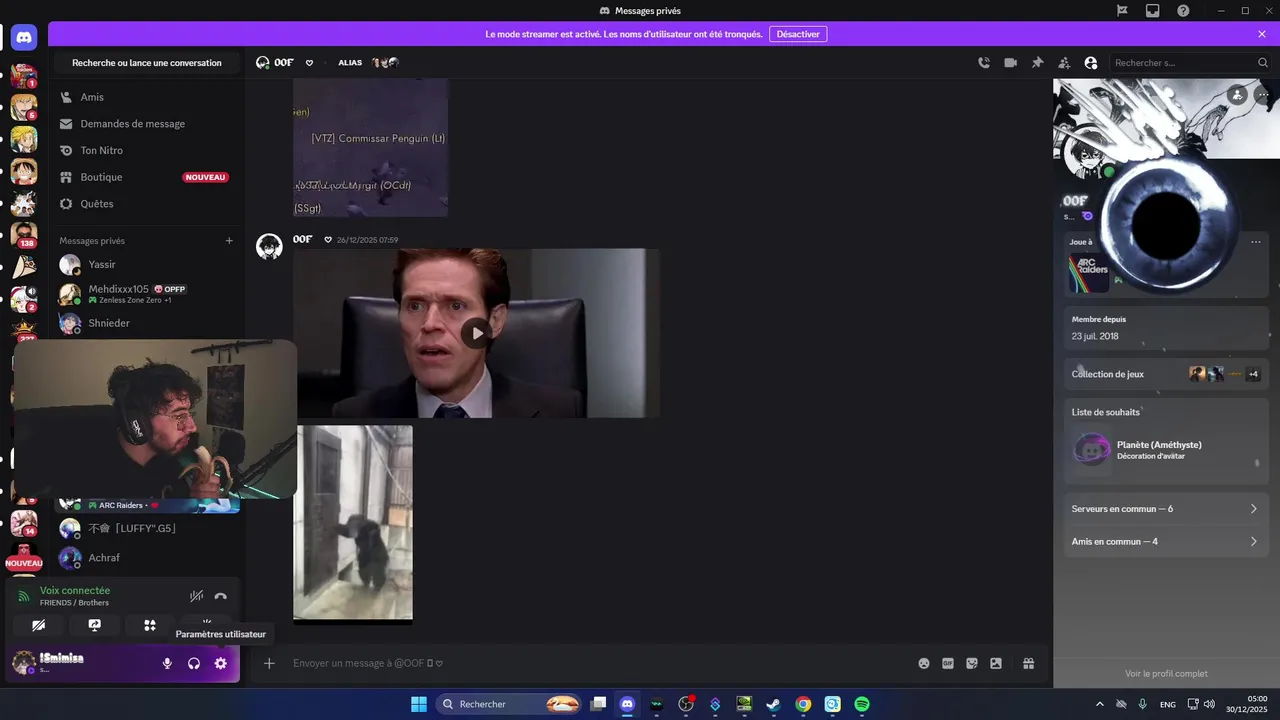Viewport: 1280px width, 720px height.
Task: Open the conversation with Shnieder
Action: [147, 323]
